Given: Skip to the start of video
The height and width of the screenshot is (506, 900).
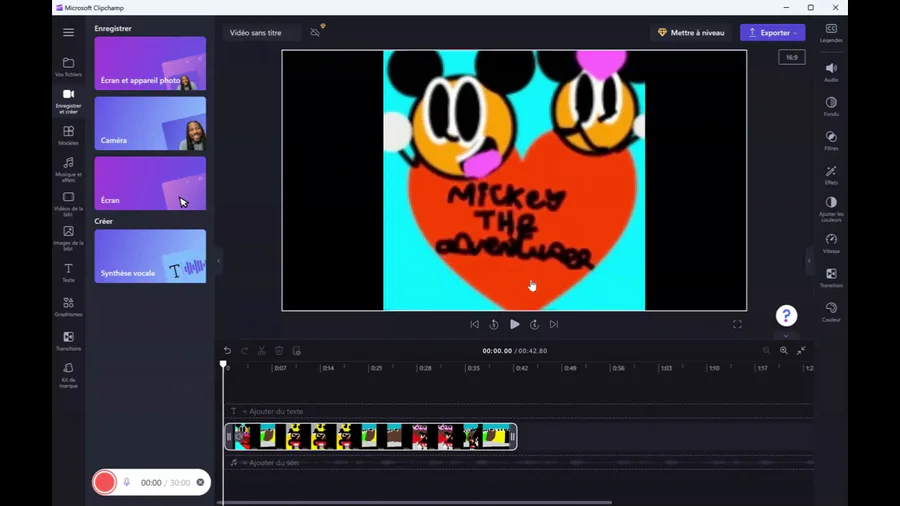Looking at the screenshot, I should click(x=474, y=325).
